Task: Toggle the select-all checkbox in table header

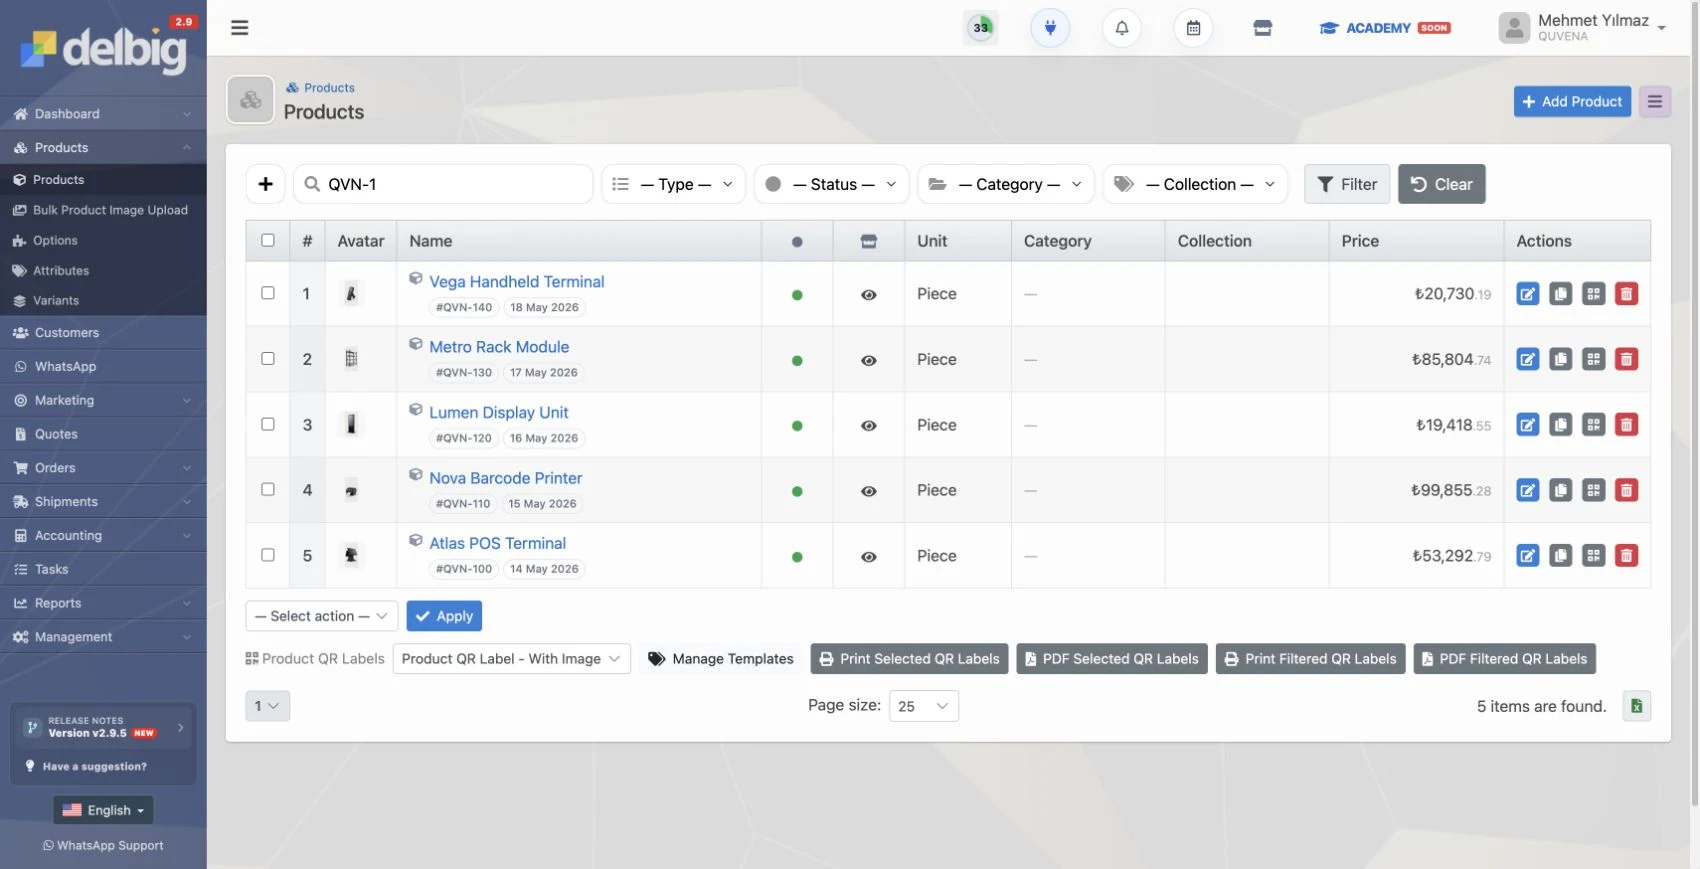Action: (268, 240)
